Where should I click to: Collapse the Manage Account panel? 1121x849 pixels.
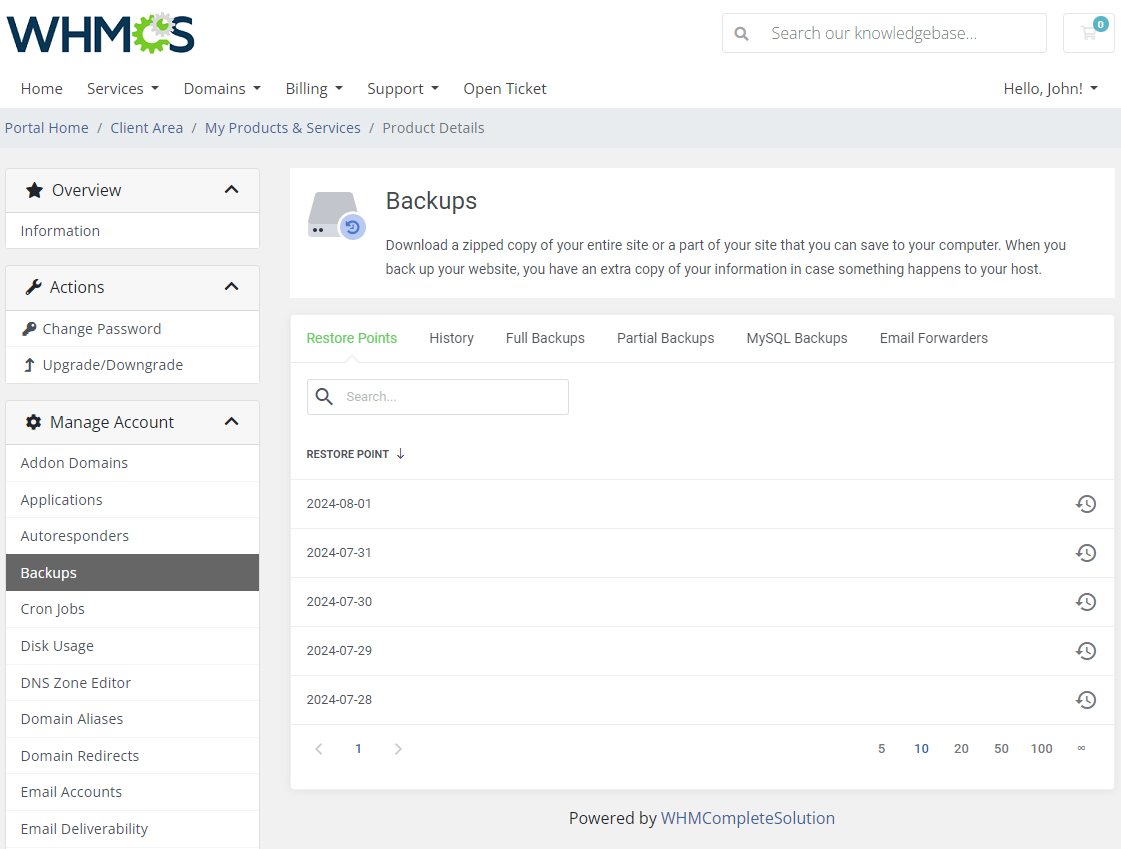pos(231,422)
